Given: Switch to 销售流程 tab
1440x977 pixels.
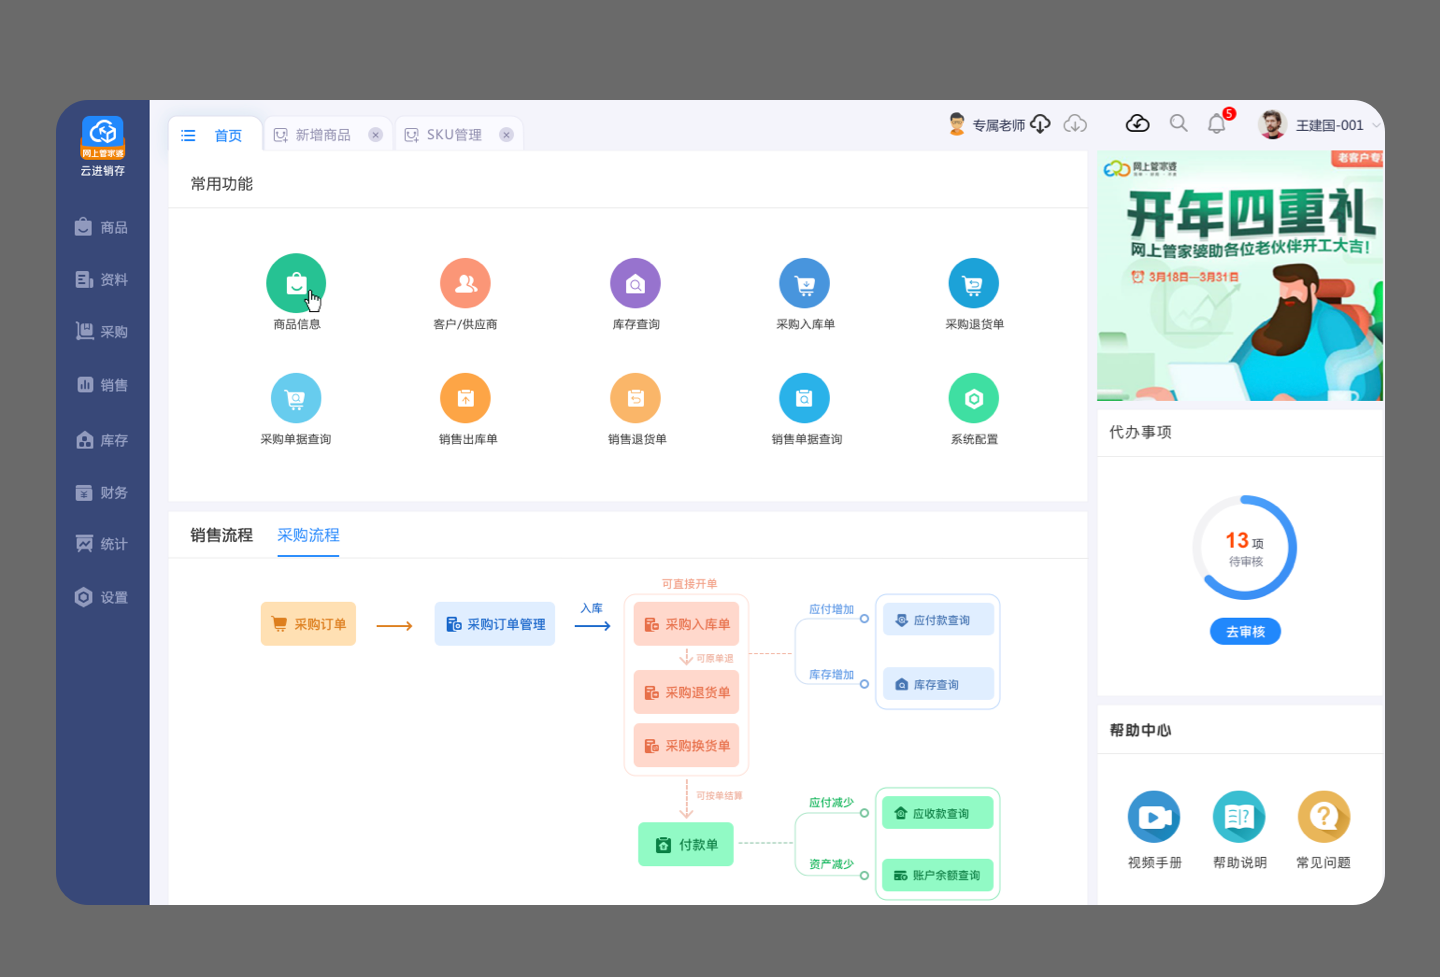Looking at the screenshot, I should click(222, 535).
